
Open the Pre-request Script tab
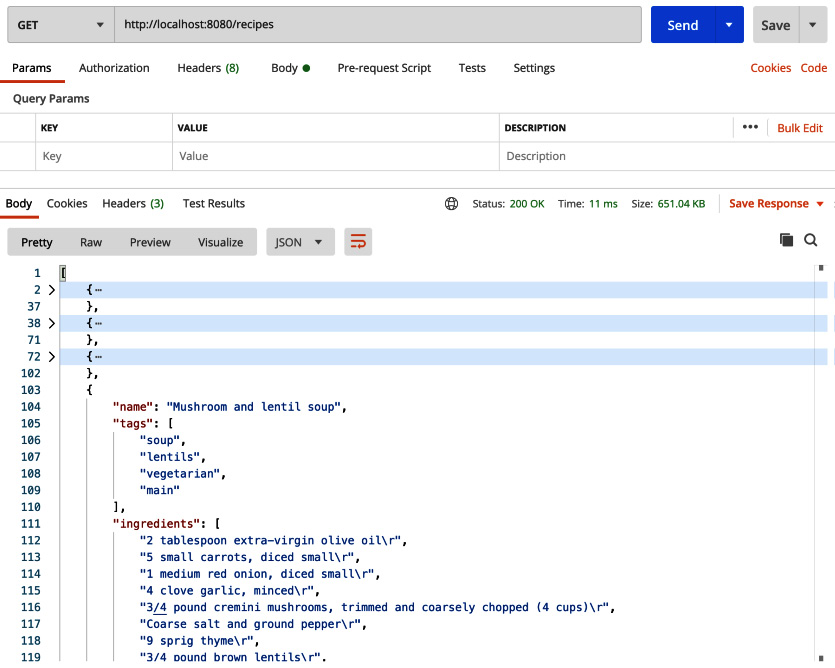click(384, 68)
